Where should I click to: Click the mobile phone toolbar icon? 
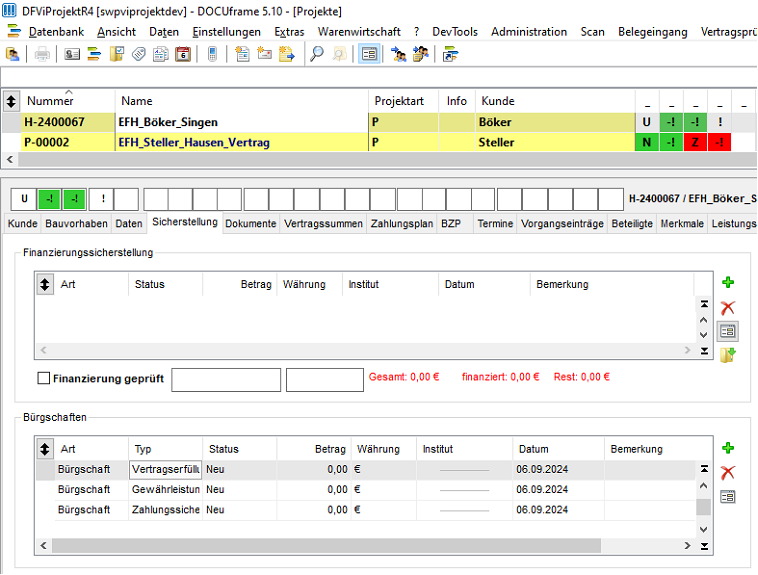[x=212, y=54]
